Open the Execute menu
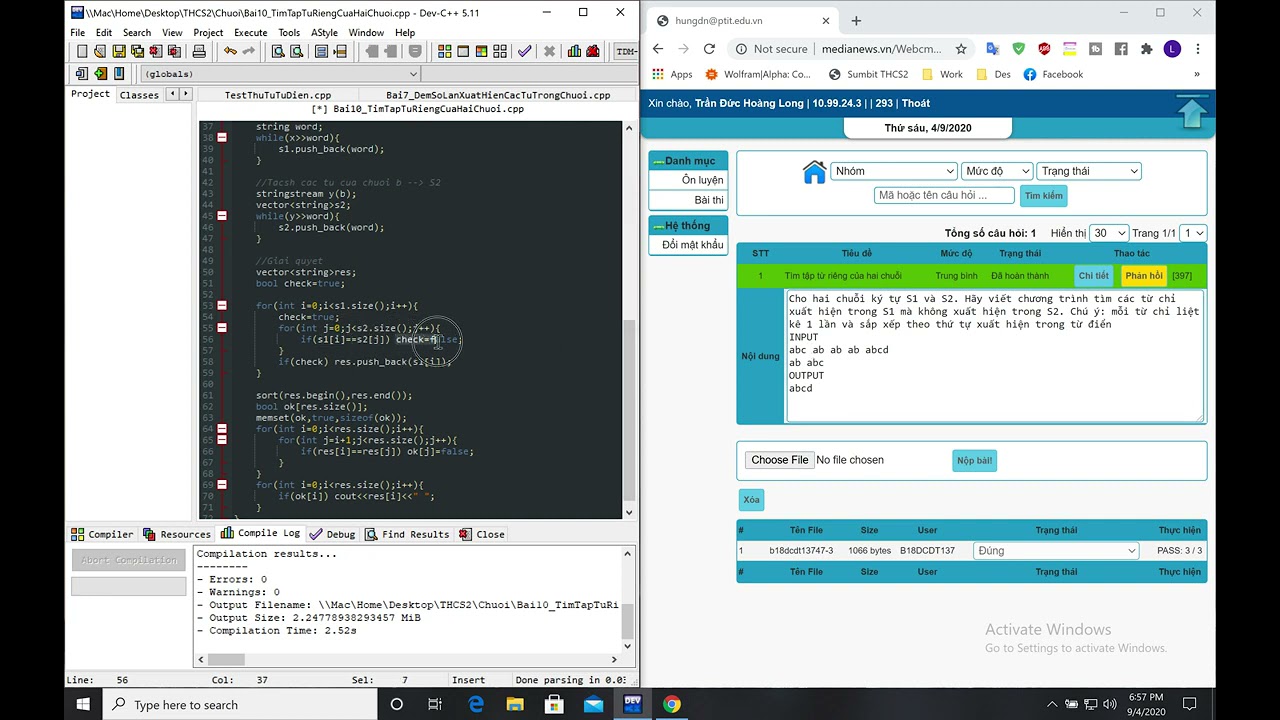Viewport: 1280px width, 720px height. tap(250, 33)
